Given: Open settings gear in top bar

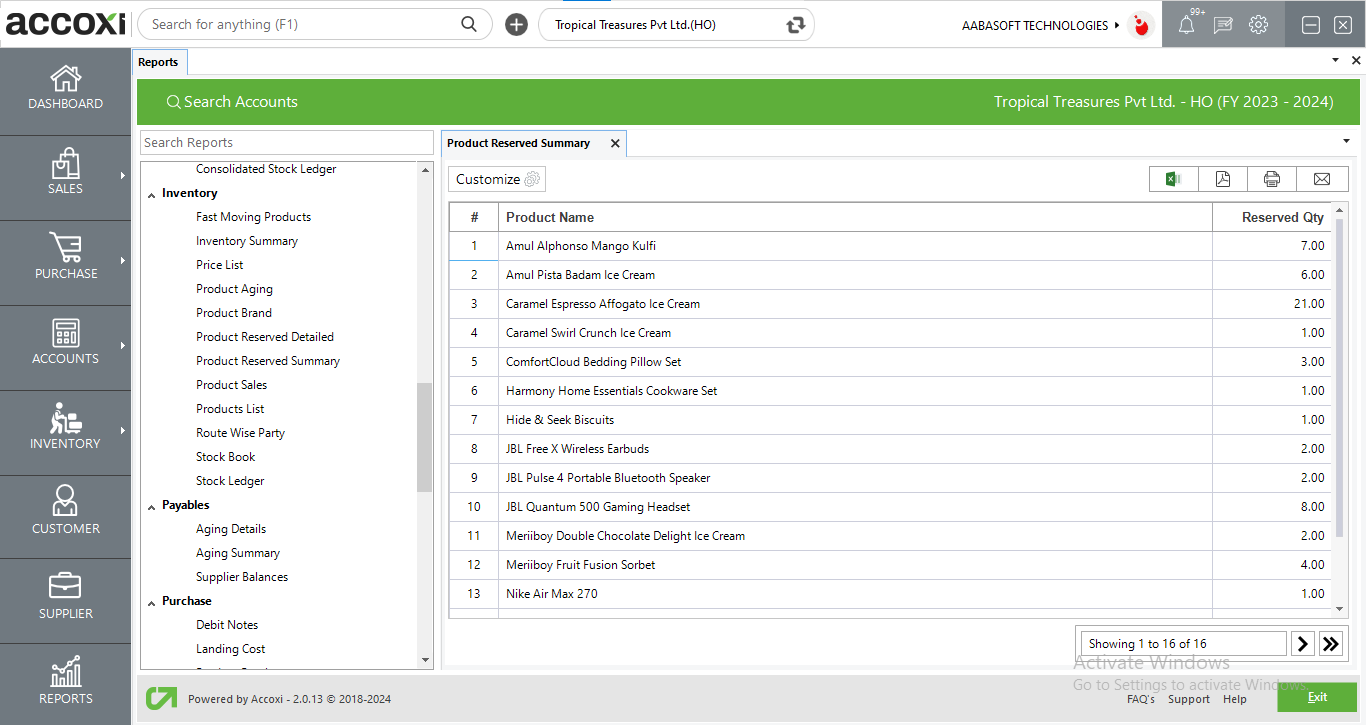Looking at the screenshot, I should coord(1258,25).
